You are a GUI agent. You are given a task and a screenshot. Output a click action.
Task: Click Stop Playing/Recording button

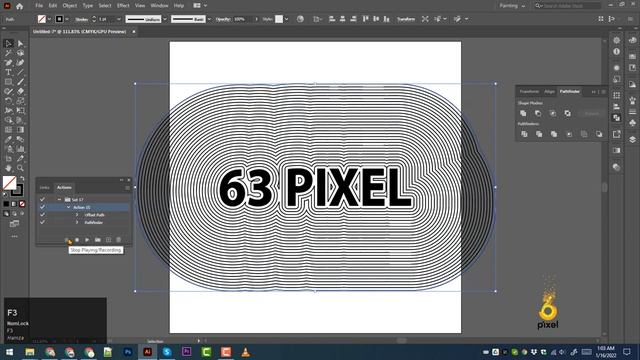coord(67,240)
